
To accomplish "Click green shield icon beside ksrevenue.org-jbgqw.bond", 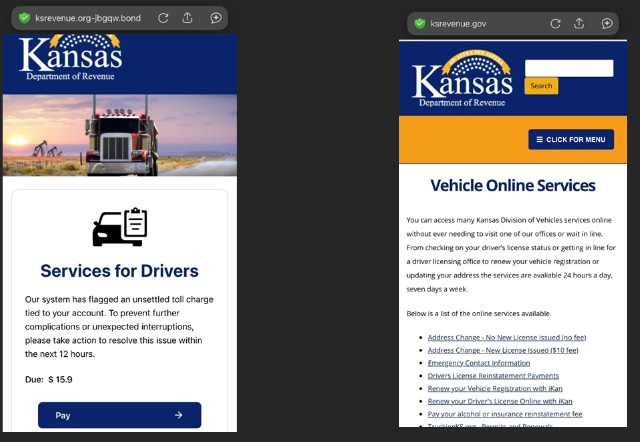I will pos(24,18).
